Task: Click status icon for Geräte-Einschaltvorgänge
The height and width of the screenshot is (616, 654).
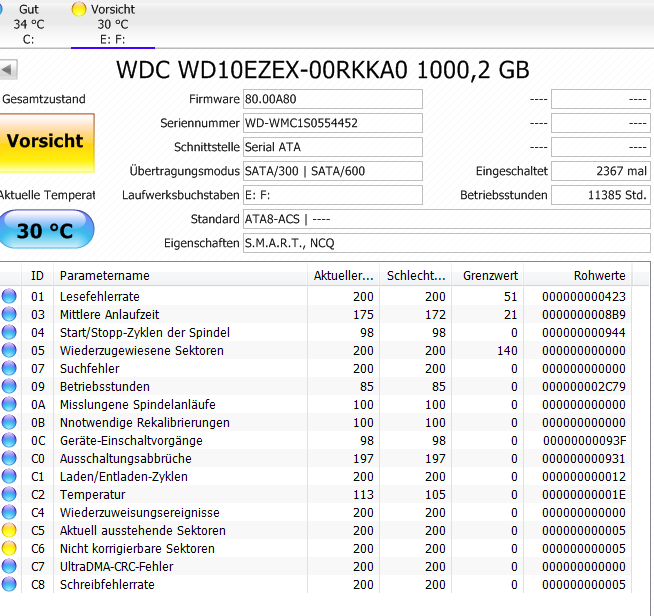Action: click(x=9, y=440)
